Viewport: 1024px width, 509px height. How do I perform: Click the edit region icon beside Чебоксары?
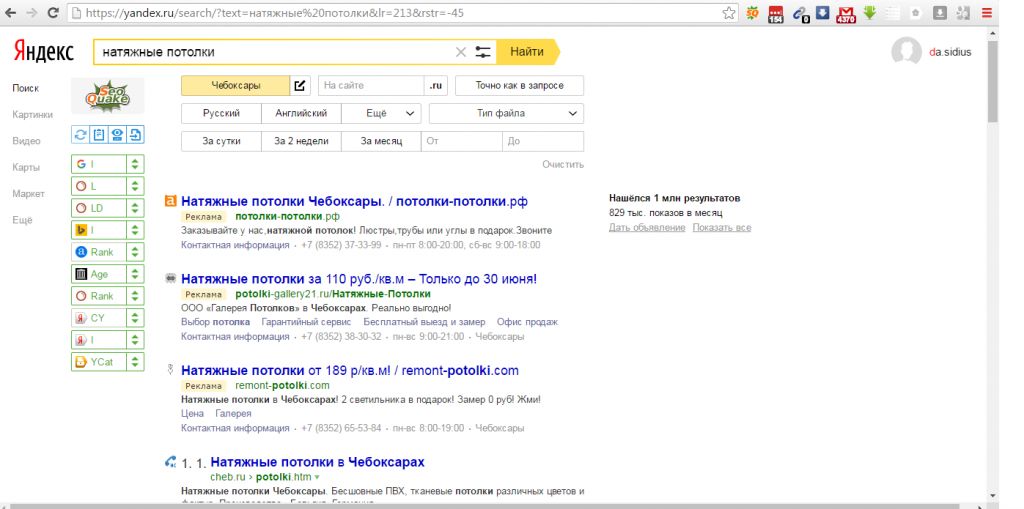click(301, 86)
